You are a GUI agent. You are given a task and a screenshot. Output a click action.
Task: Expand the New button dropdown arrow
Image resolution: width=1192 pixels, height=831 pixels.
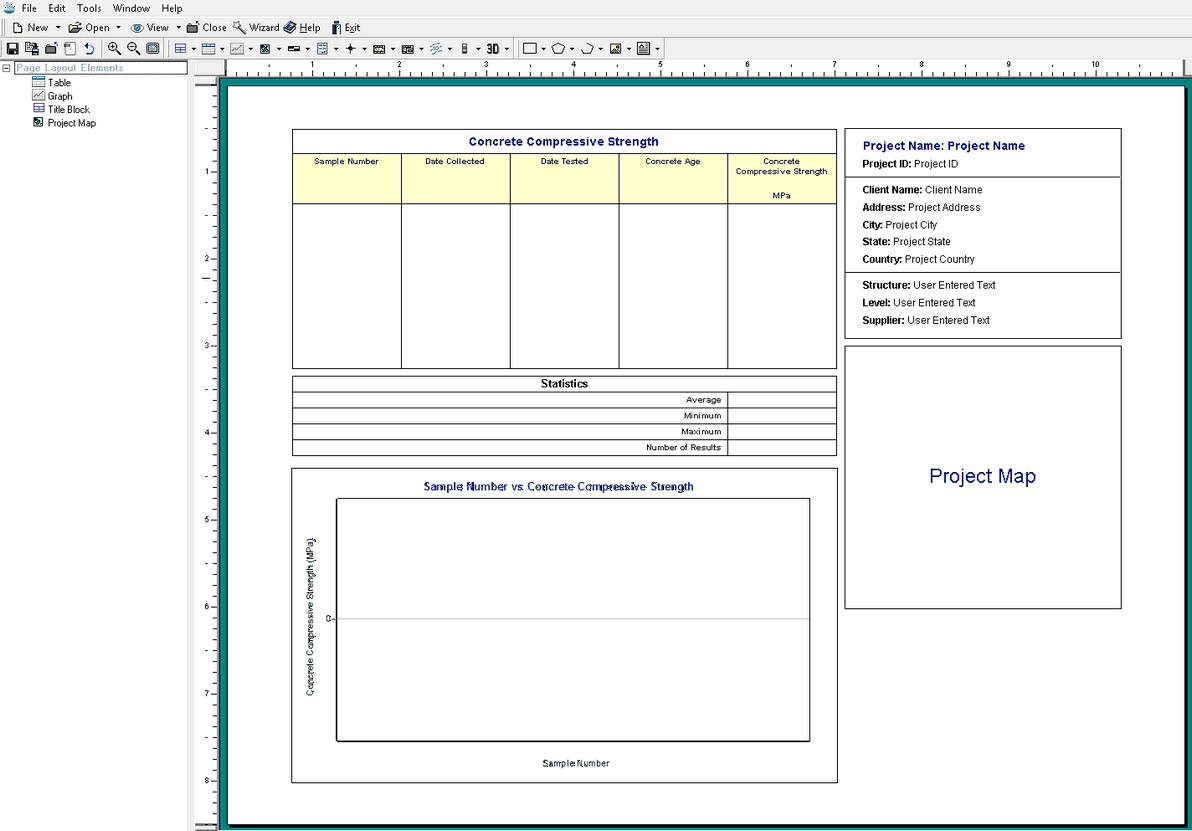(x=58, y=27)
